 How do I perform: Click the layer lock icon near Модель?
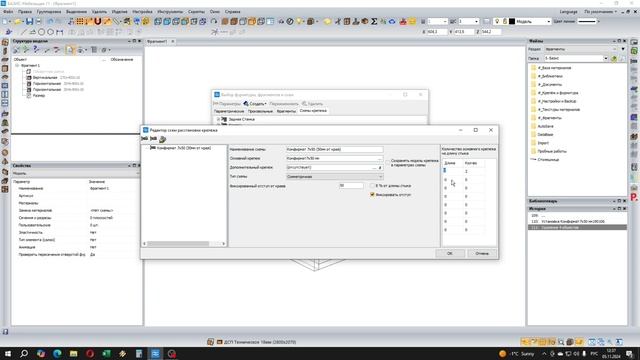(x=504, y=21)
